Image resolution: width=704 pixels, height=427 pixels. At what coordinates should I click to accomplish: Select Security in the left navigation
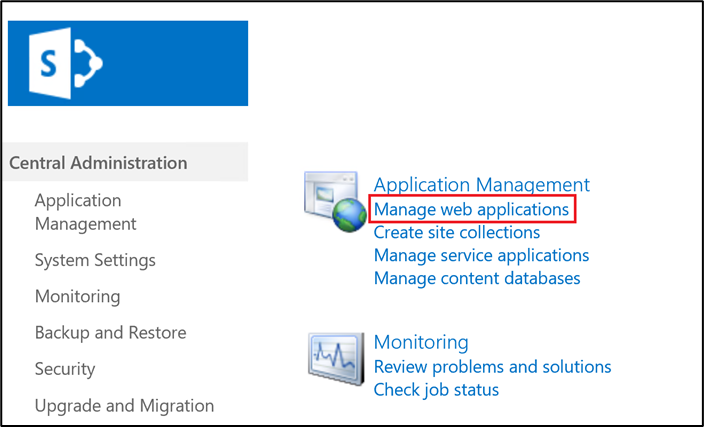pos(66,369)
